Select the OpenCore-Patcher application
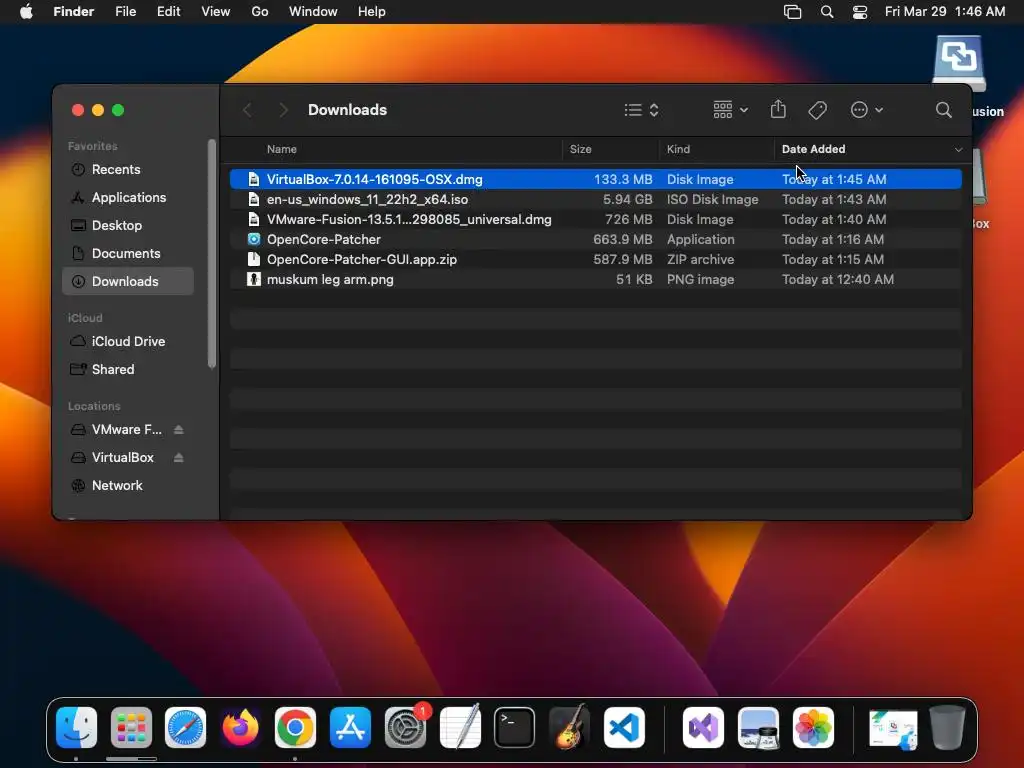This screenshot has width=1024, height=768. (x=596, y=240)
